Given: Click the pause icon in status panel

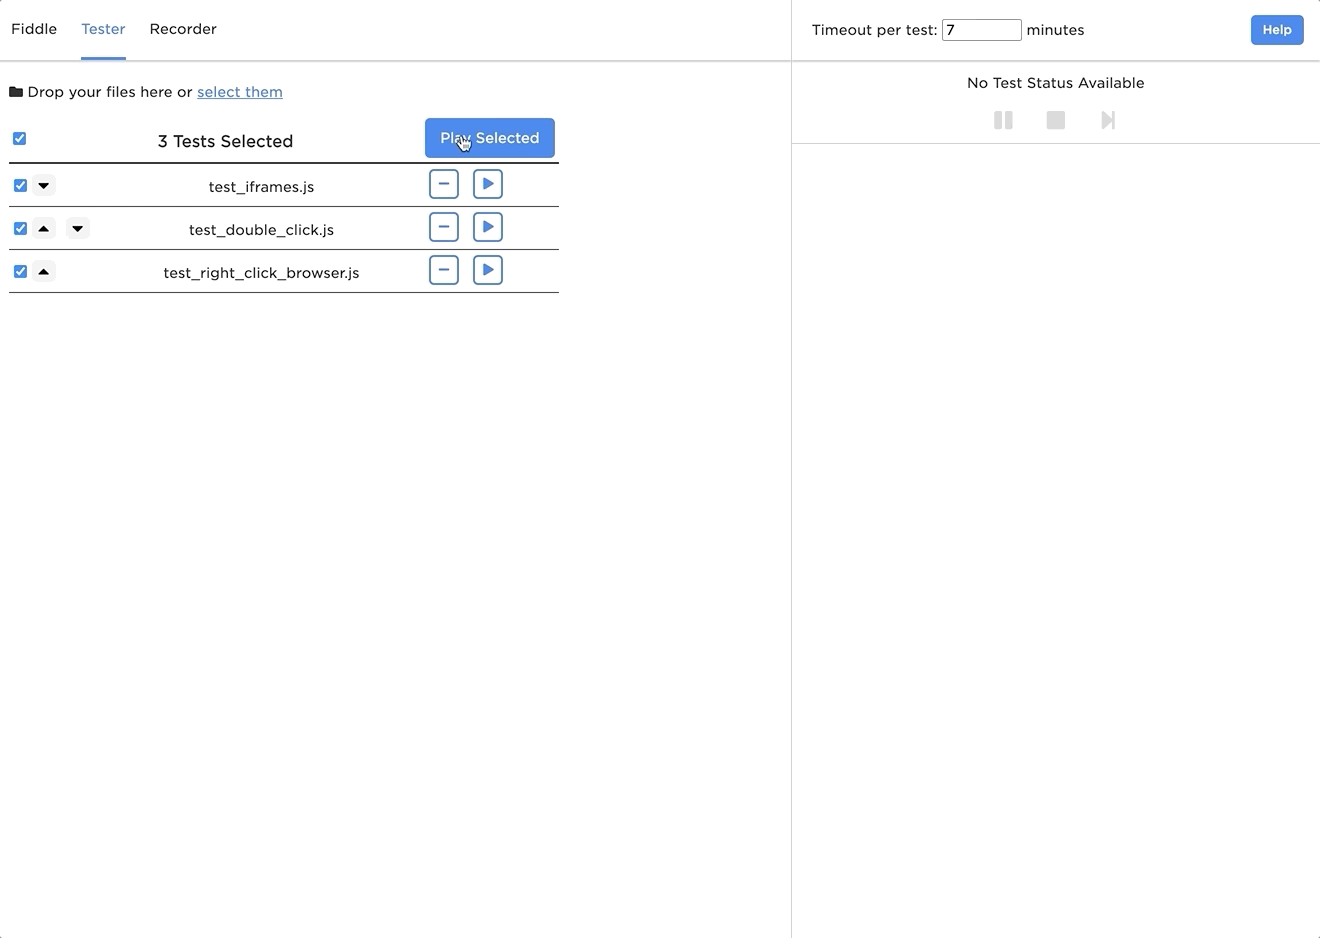Looking at the screenshot, I should 1003,120.
